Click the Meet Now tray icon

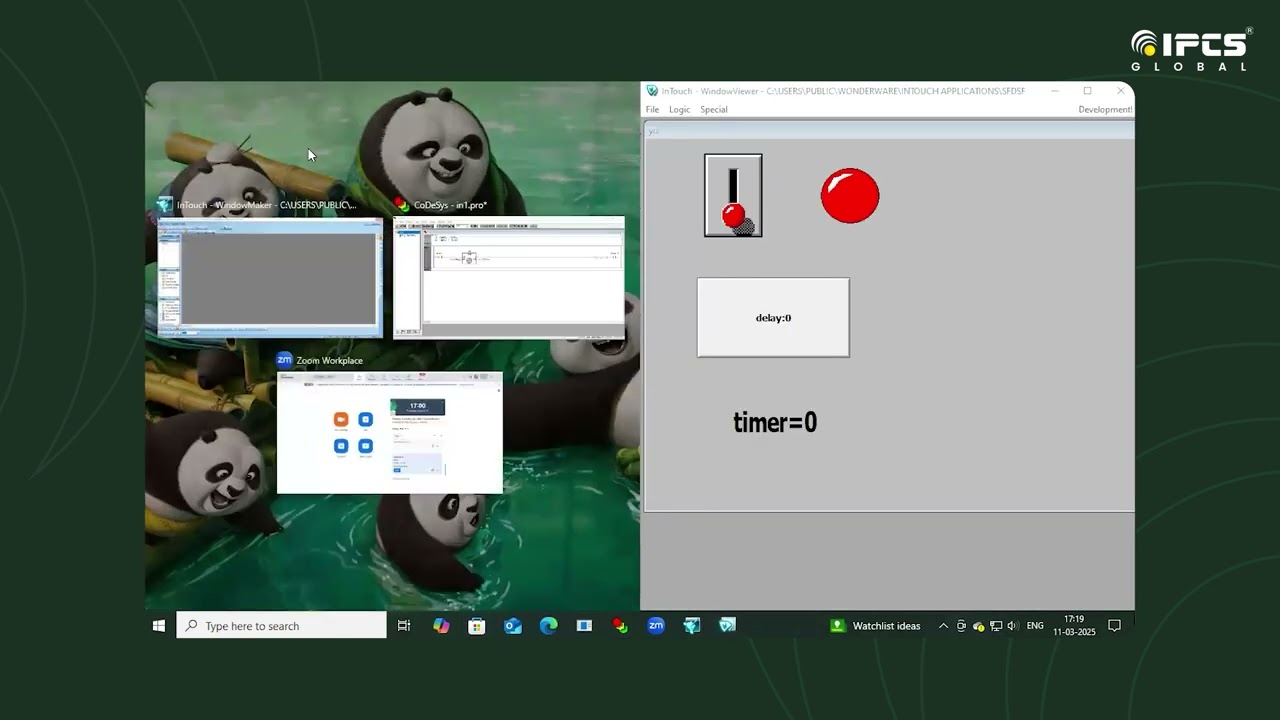click(961, 626)
